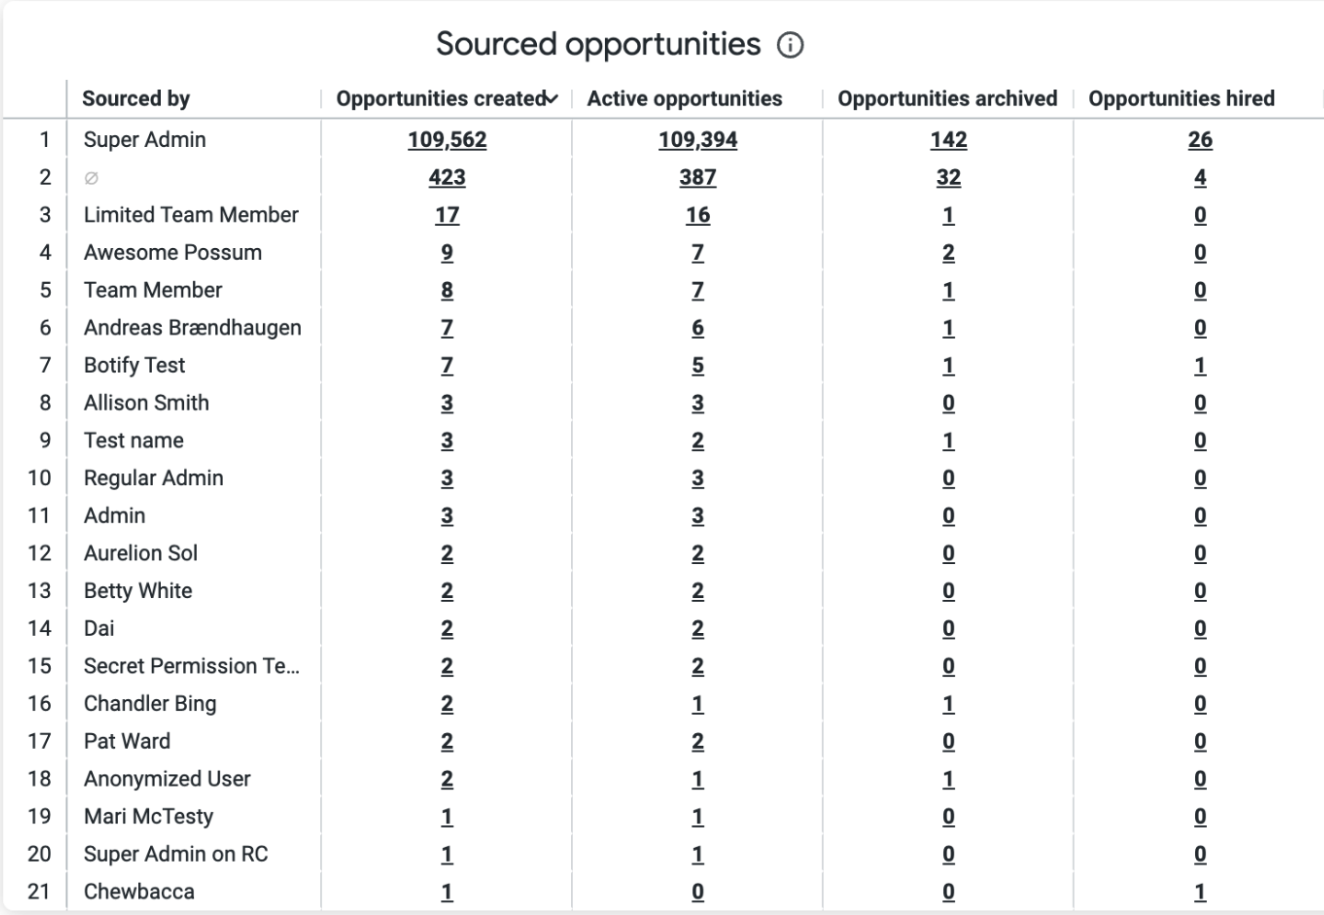This screenshot has width=1324, height=915.
Task: Click the Active opportunities column header
Action: coord(684,99)
